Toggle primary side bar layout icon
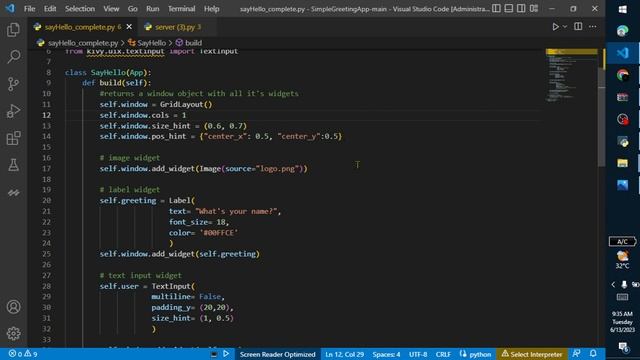 496,8
